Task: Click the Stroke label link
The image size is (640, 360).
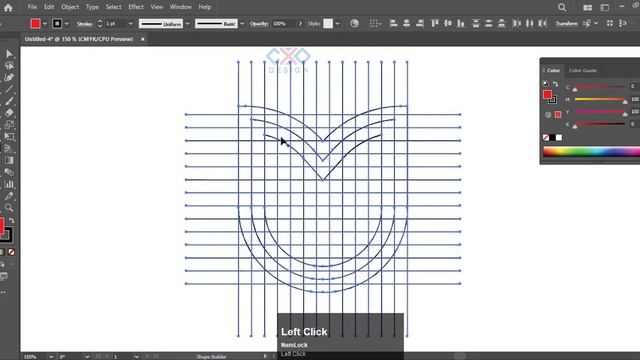Action: pyautogui.click(x=85, y=24)
